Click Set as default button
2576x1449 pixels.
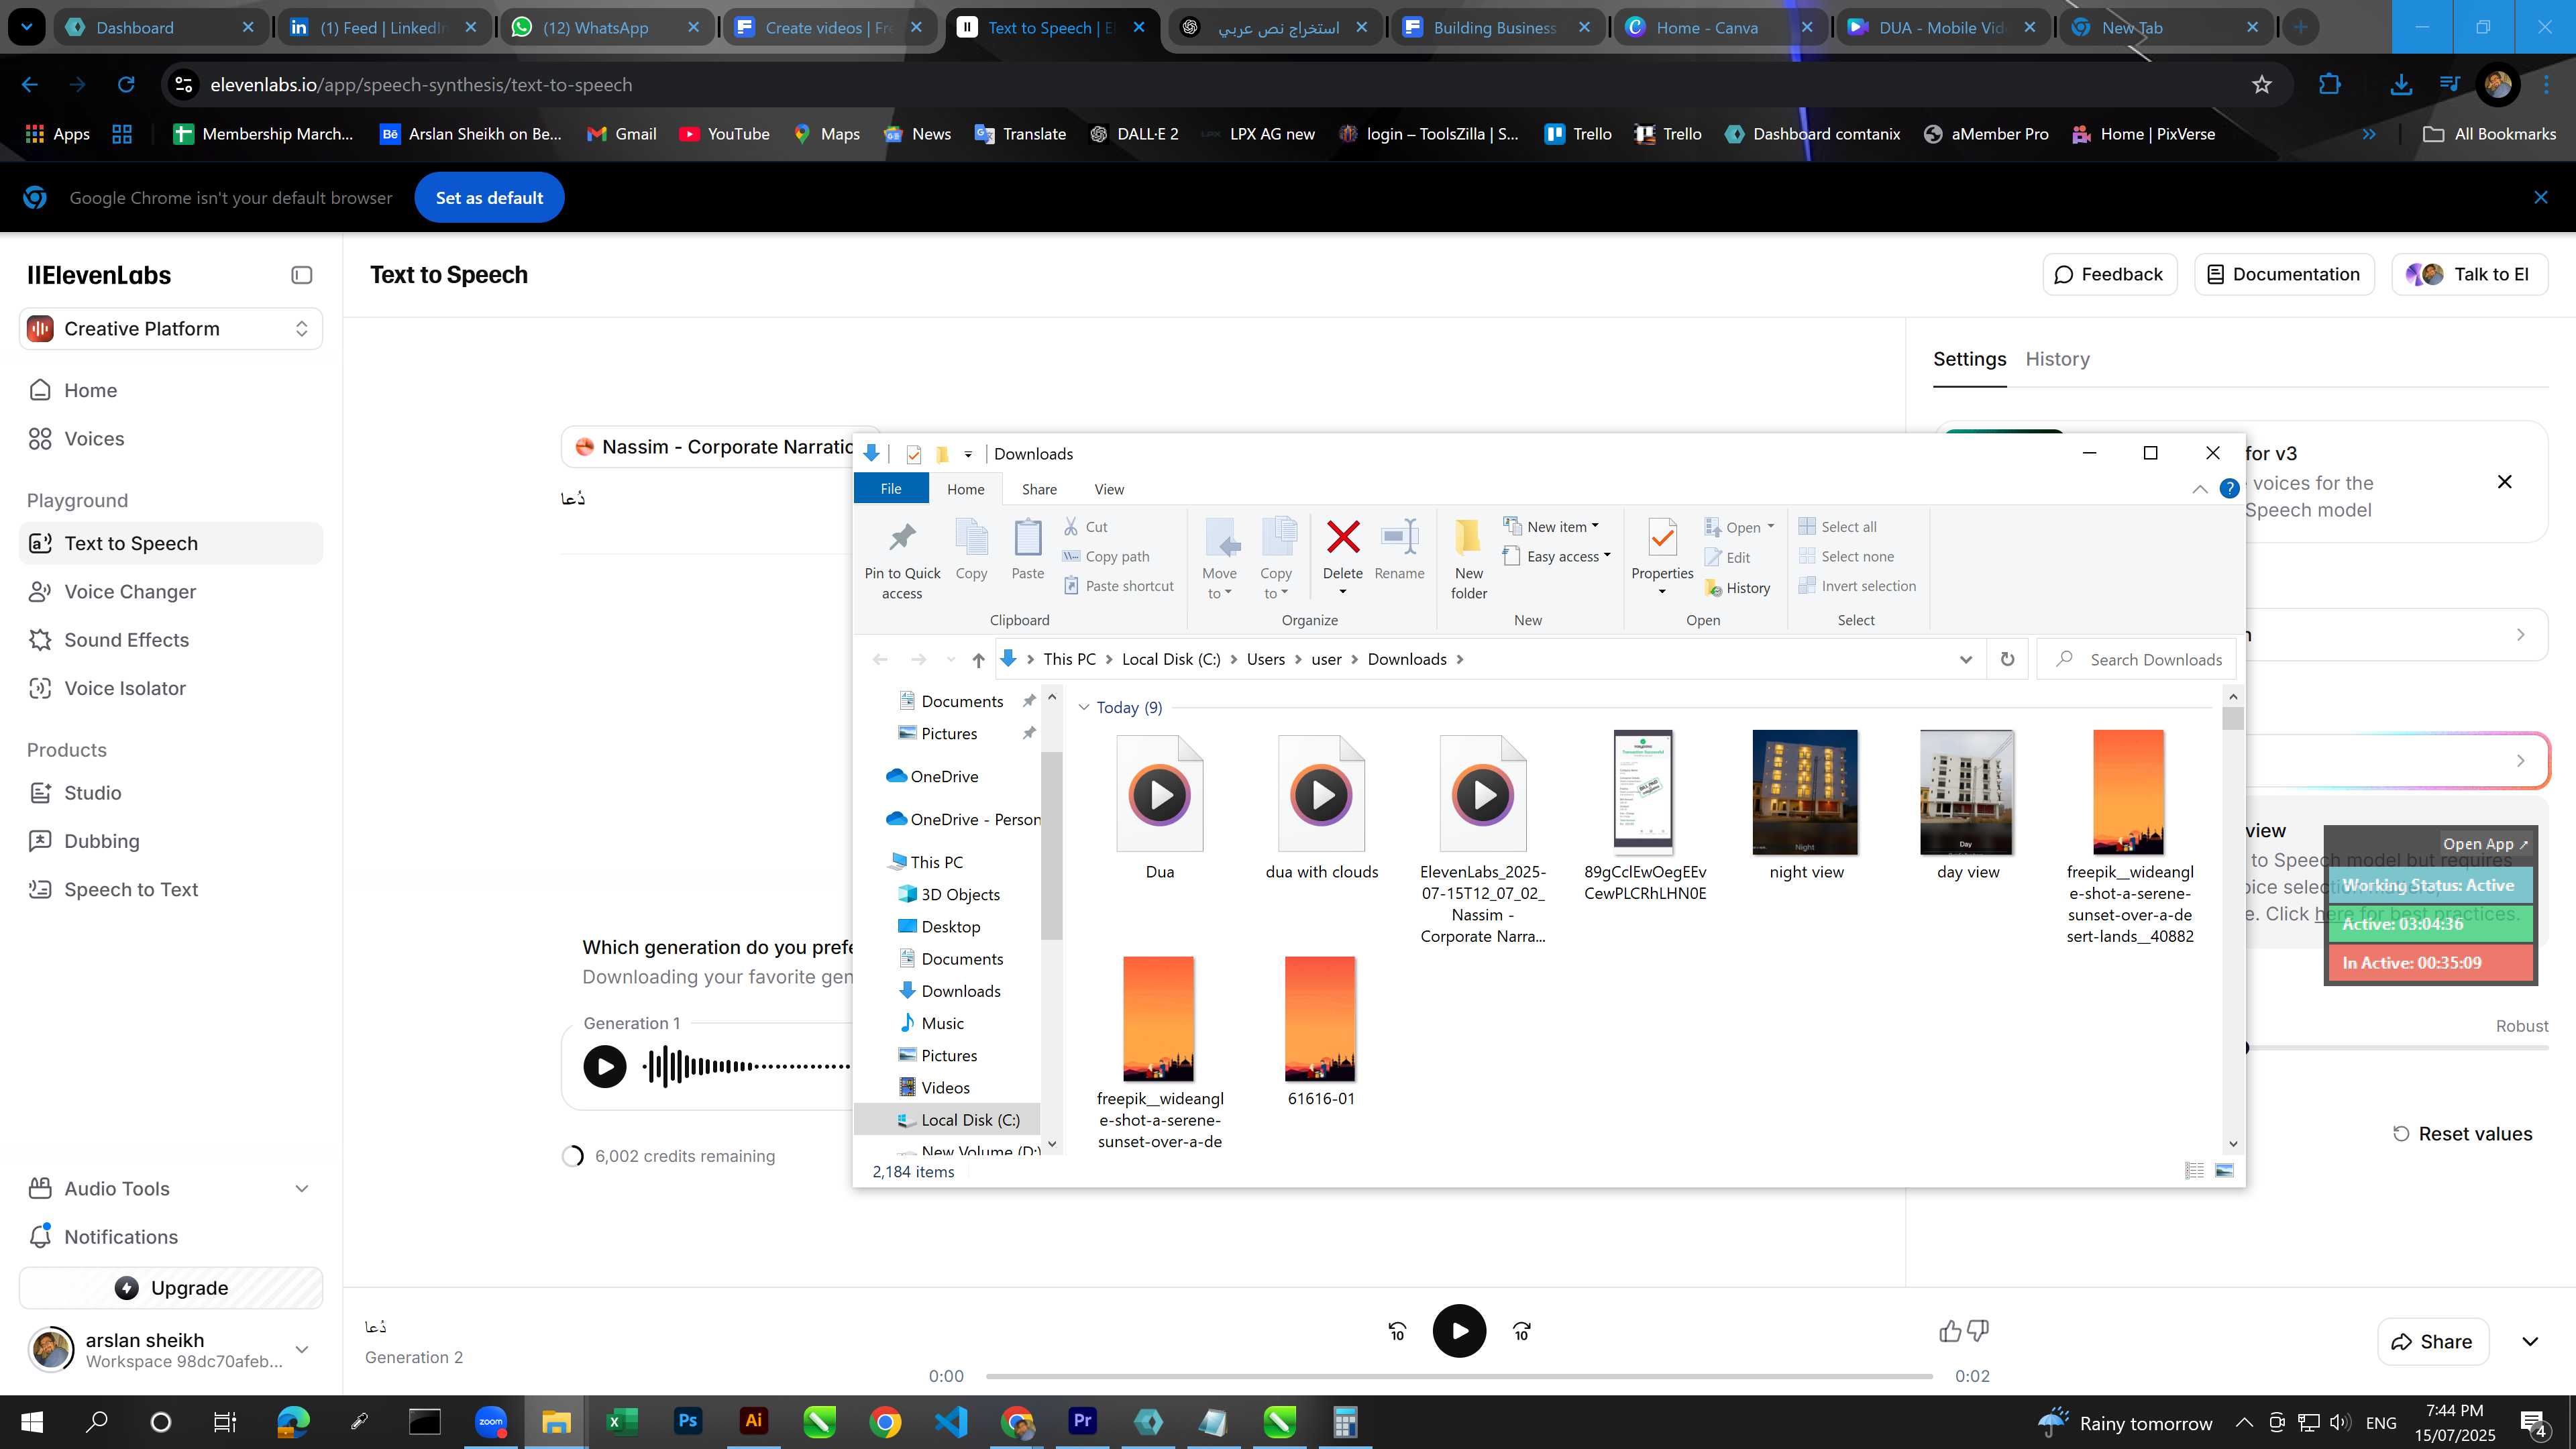tap(489, 198)
